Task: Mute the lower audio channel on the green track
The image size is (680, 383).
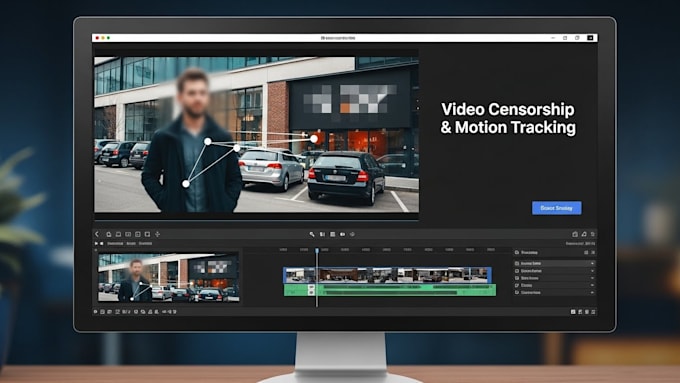Action: [x=311, y=293]
